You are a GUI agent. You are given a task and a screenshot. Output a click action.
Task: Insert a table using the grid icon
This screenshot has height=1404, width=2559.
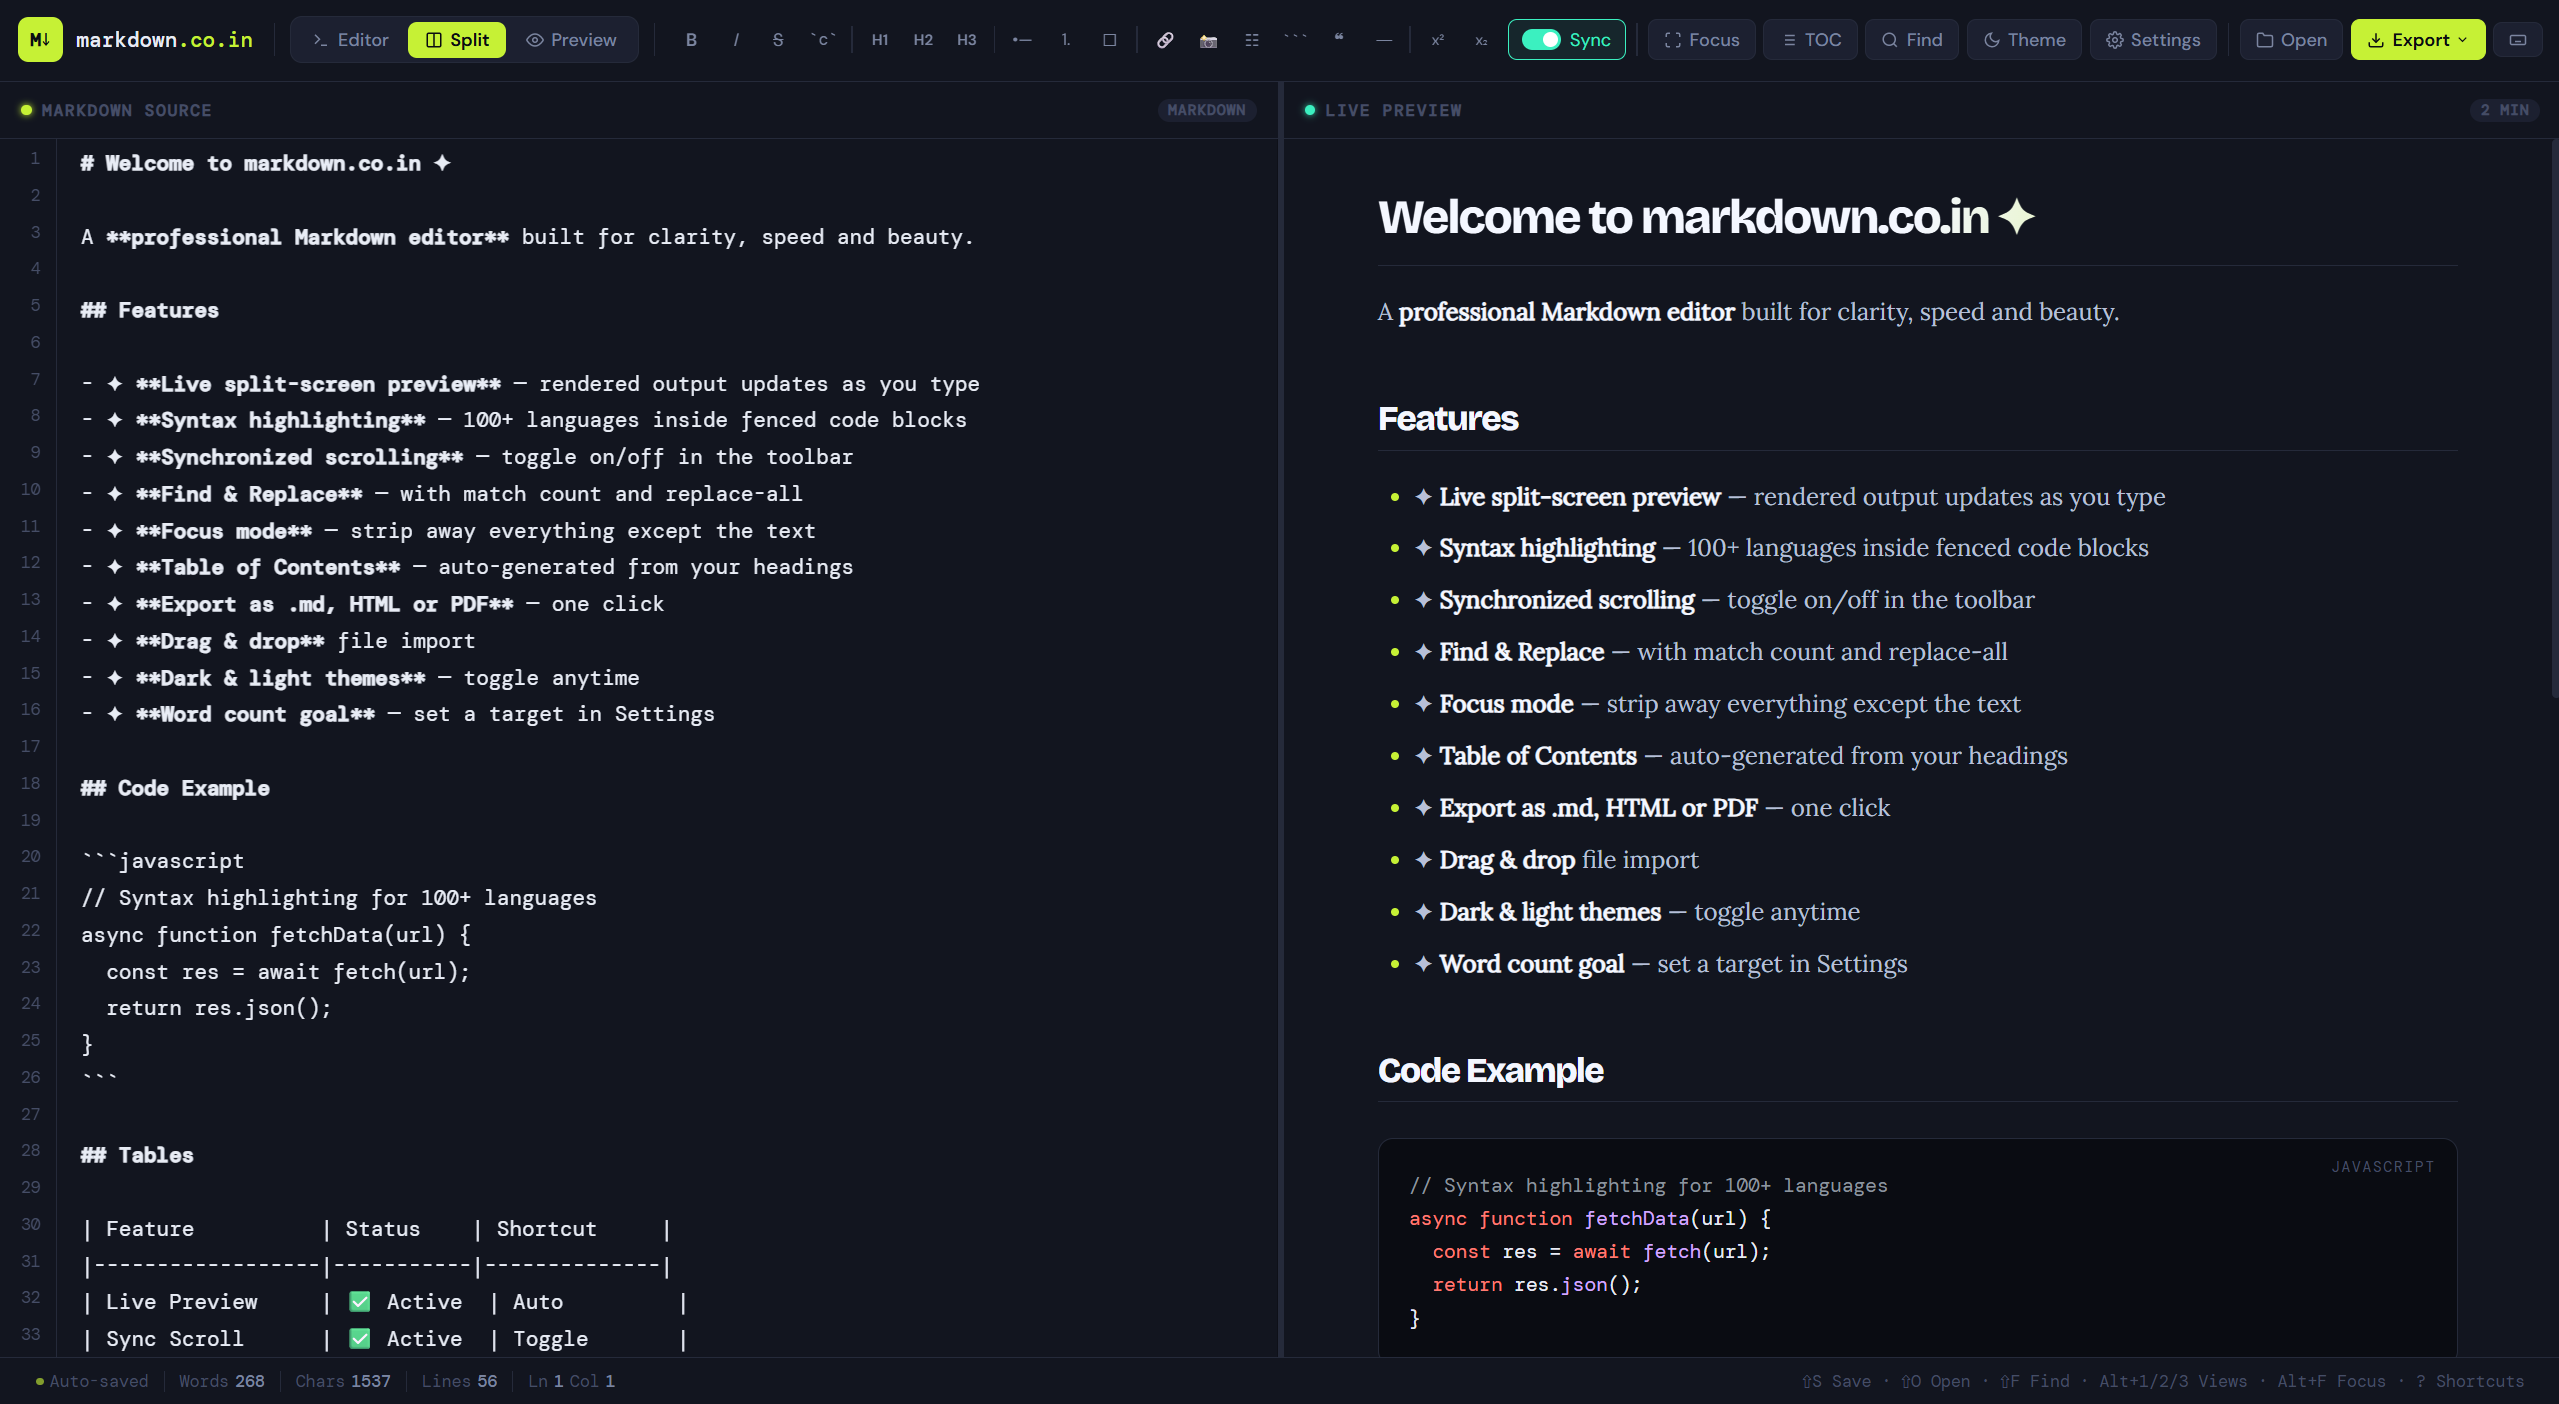click(x=1252, y=40)
